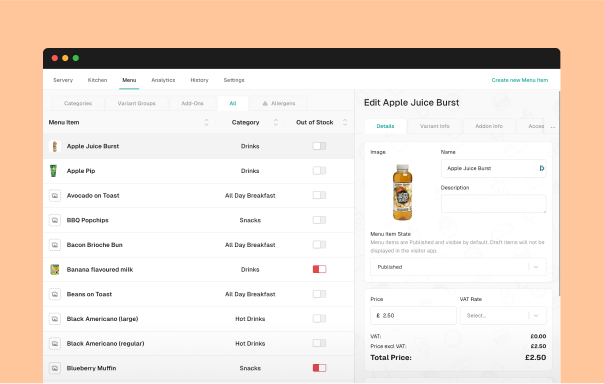Click Create new Menu Item link
This screenshot has width=604, height=384.
(x=520, y=80)
